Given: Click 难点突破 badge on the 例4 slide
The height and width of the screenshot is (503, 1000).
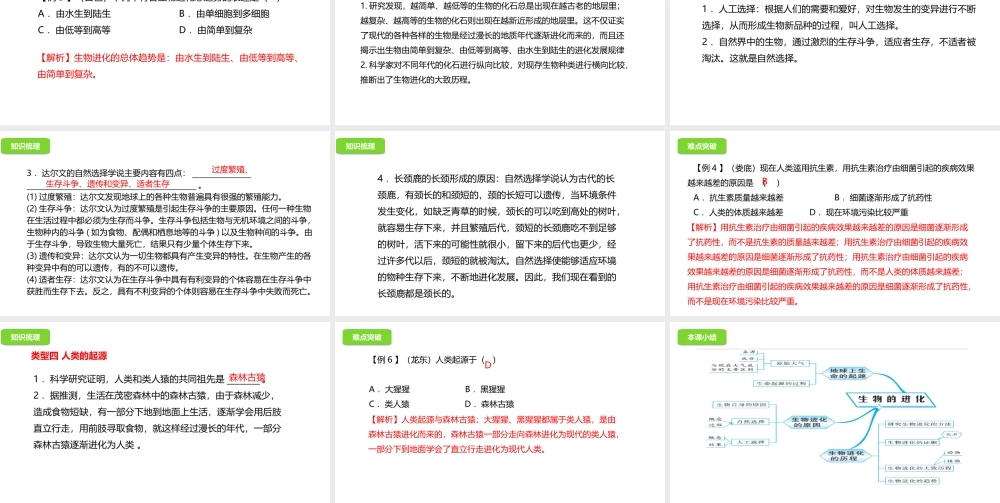Looking at the screenshot, I should [702, 147].
